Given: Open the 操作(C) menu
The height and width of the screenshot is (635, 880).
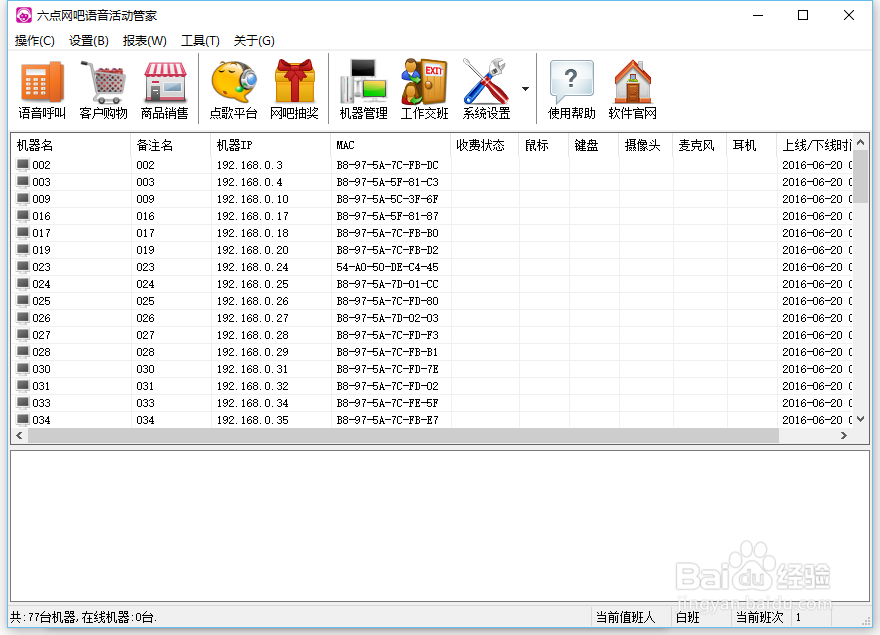Looking at the screenshot, I should [35, 40].
